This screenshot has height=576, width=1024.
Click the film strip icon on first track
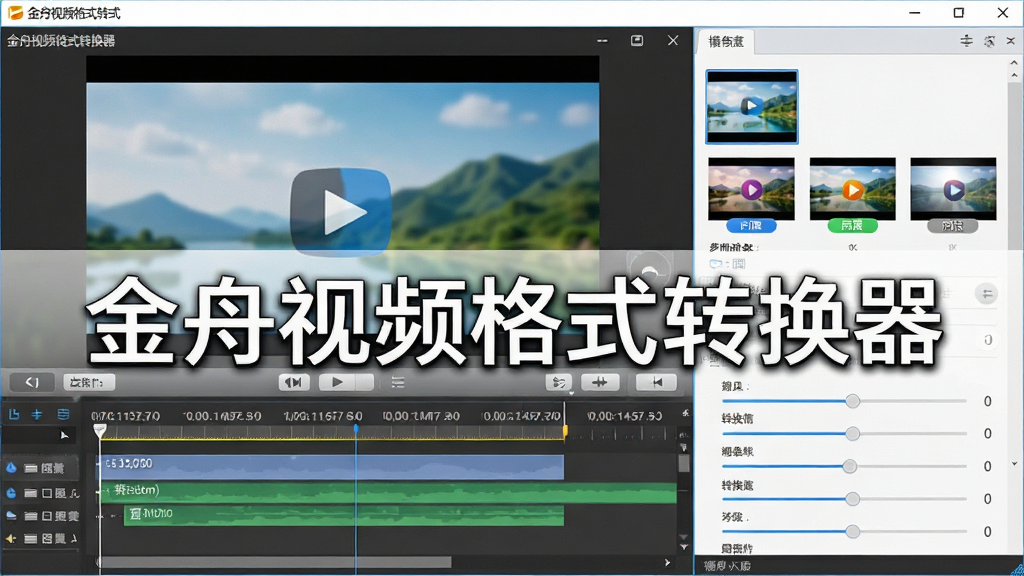tap(31, 468)
